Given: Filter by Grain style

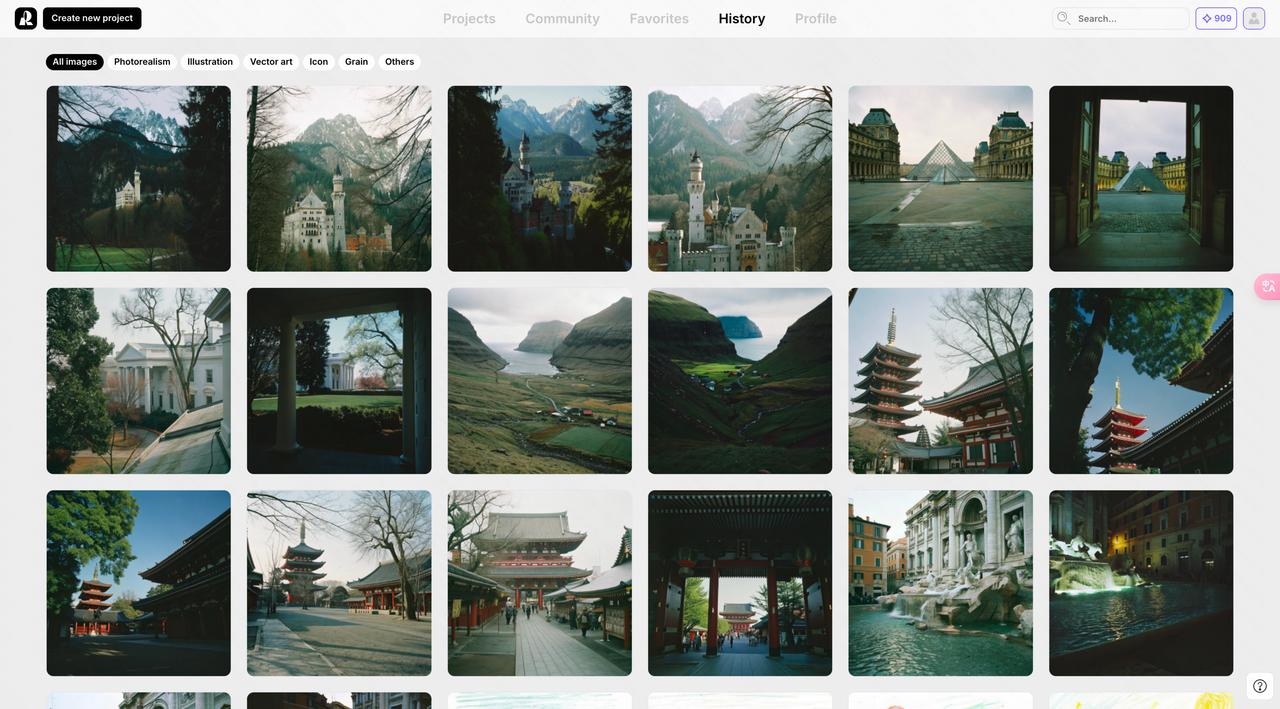Looking at the screenshot, I should (x=357, y=62).
